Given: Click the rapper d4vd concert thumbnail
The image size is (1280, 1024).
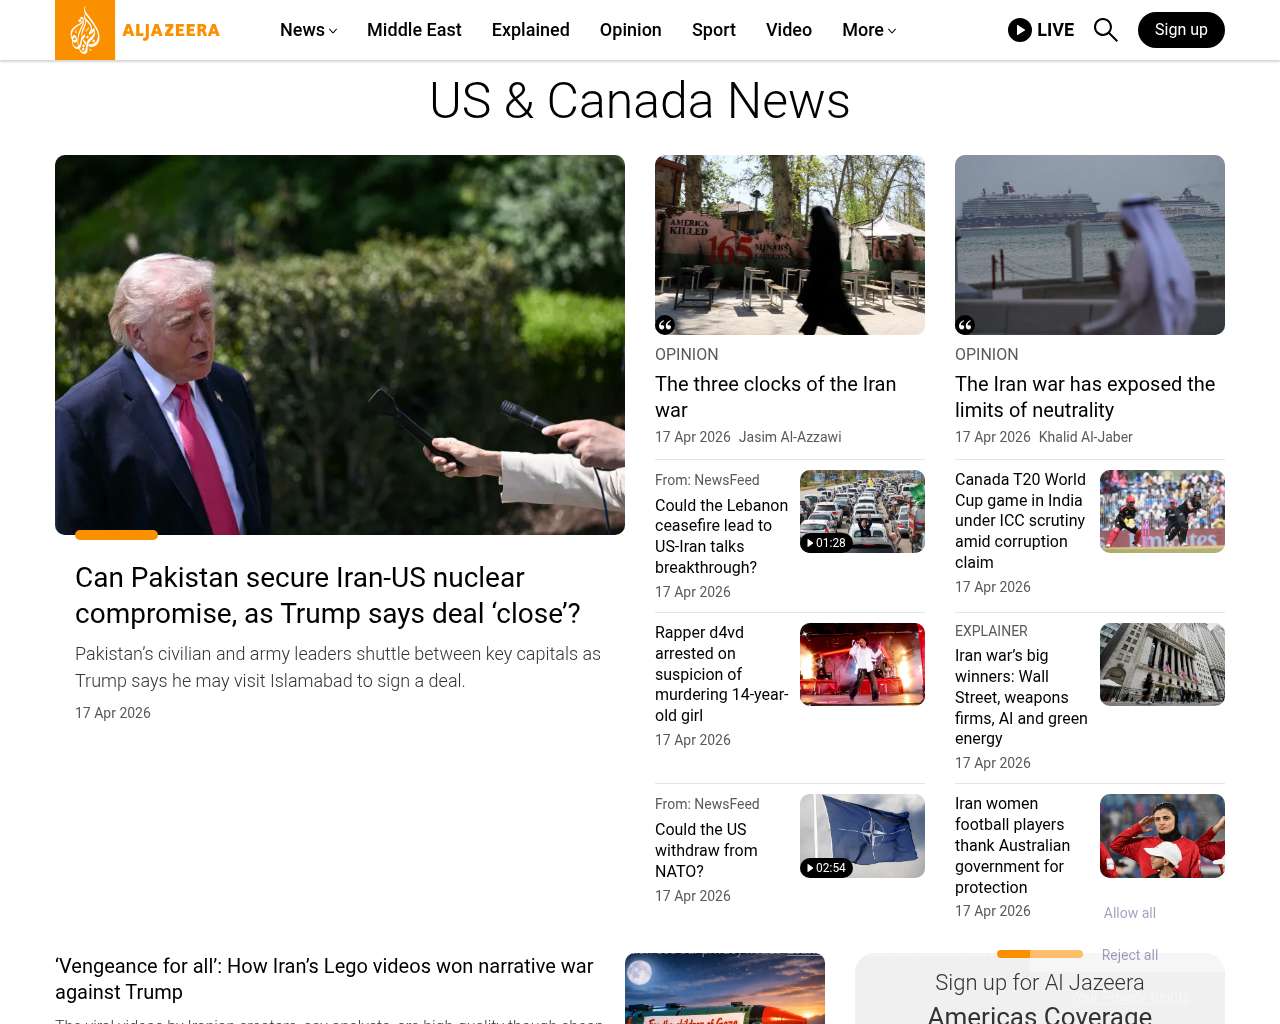Looking at the screenshot, I should point(862,664).
